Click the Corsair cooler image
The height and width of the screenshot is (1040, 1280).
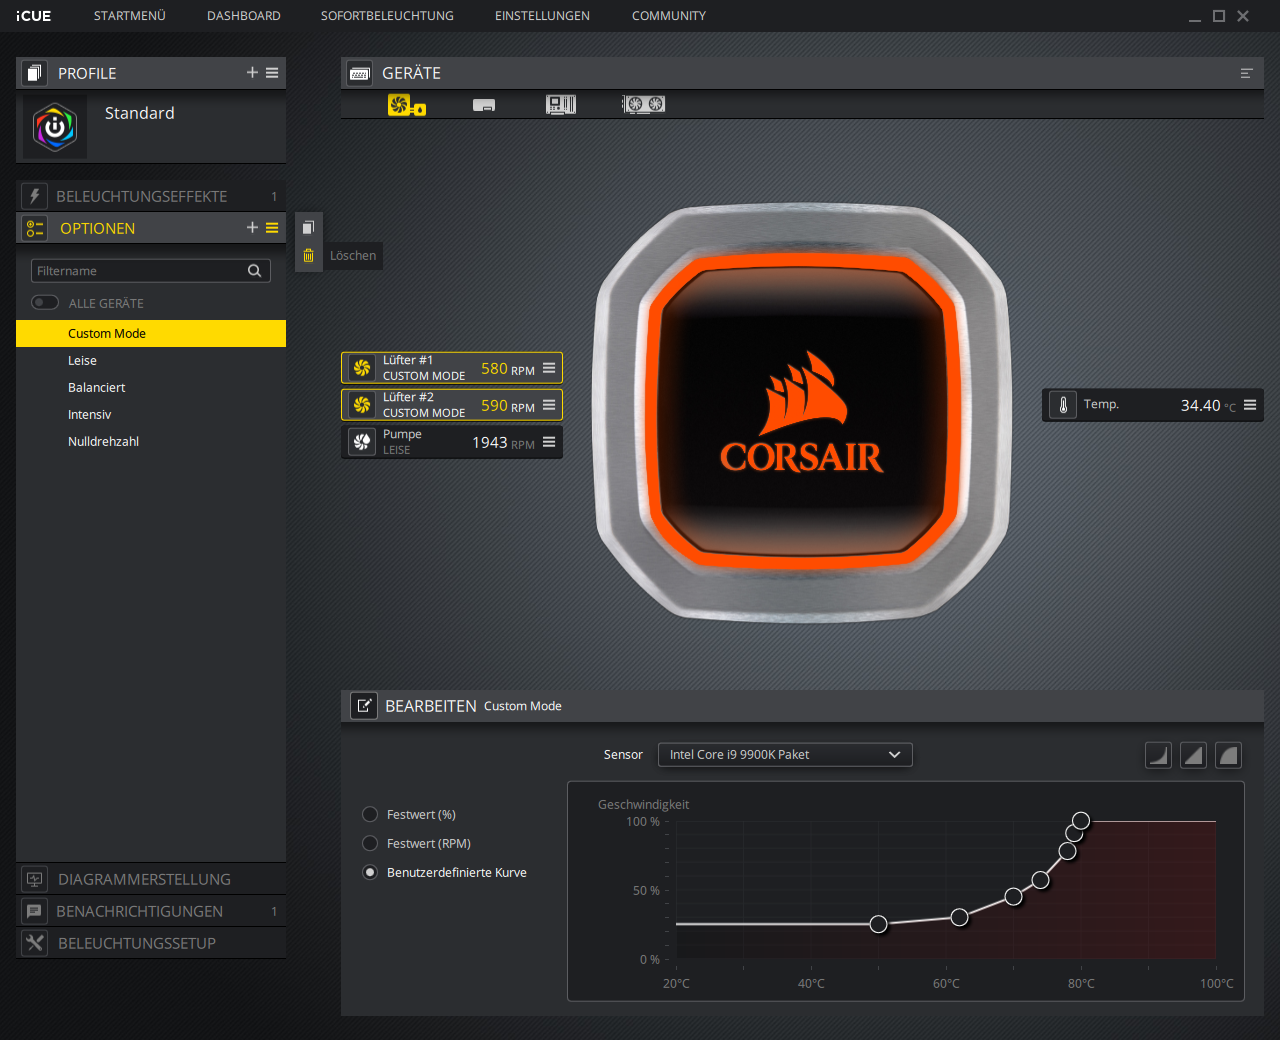point(802,413)
